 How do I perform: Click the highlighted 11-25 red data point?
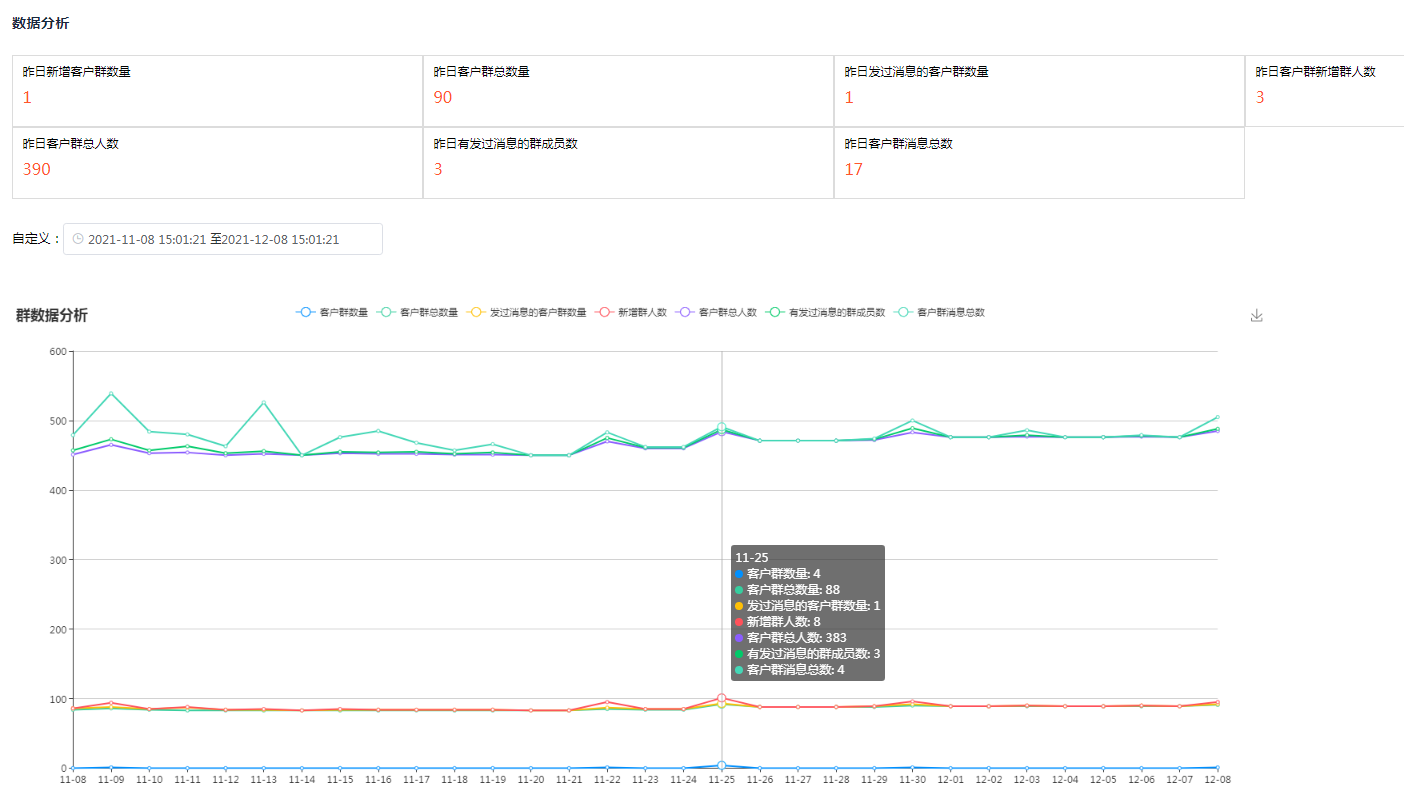(721, 698)
